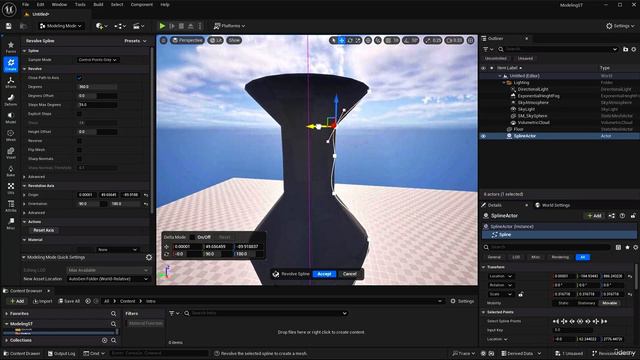Open the Tools menu
The height and width of the screenshot is (360, 640).
click(x=80, y=4)
